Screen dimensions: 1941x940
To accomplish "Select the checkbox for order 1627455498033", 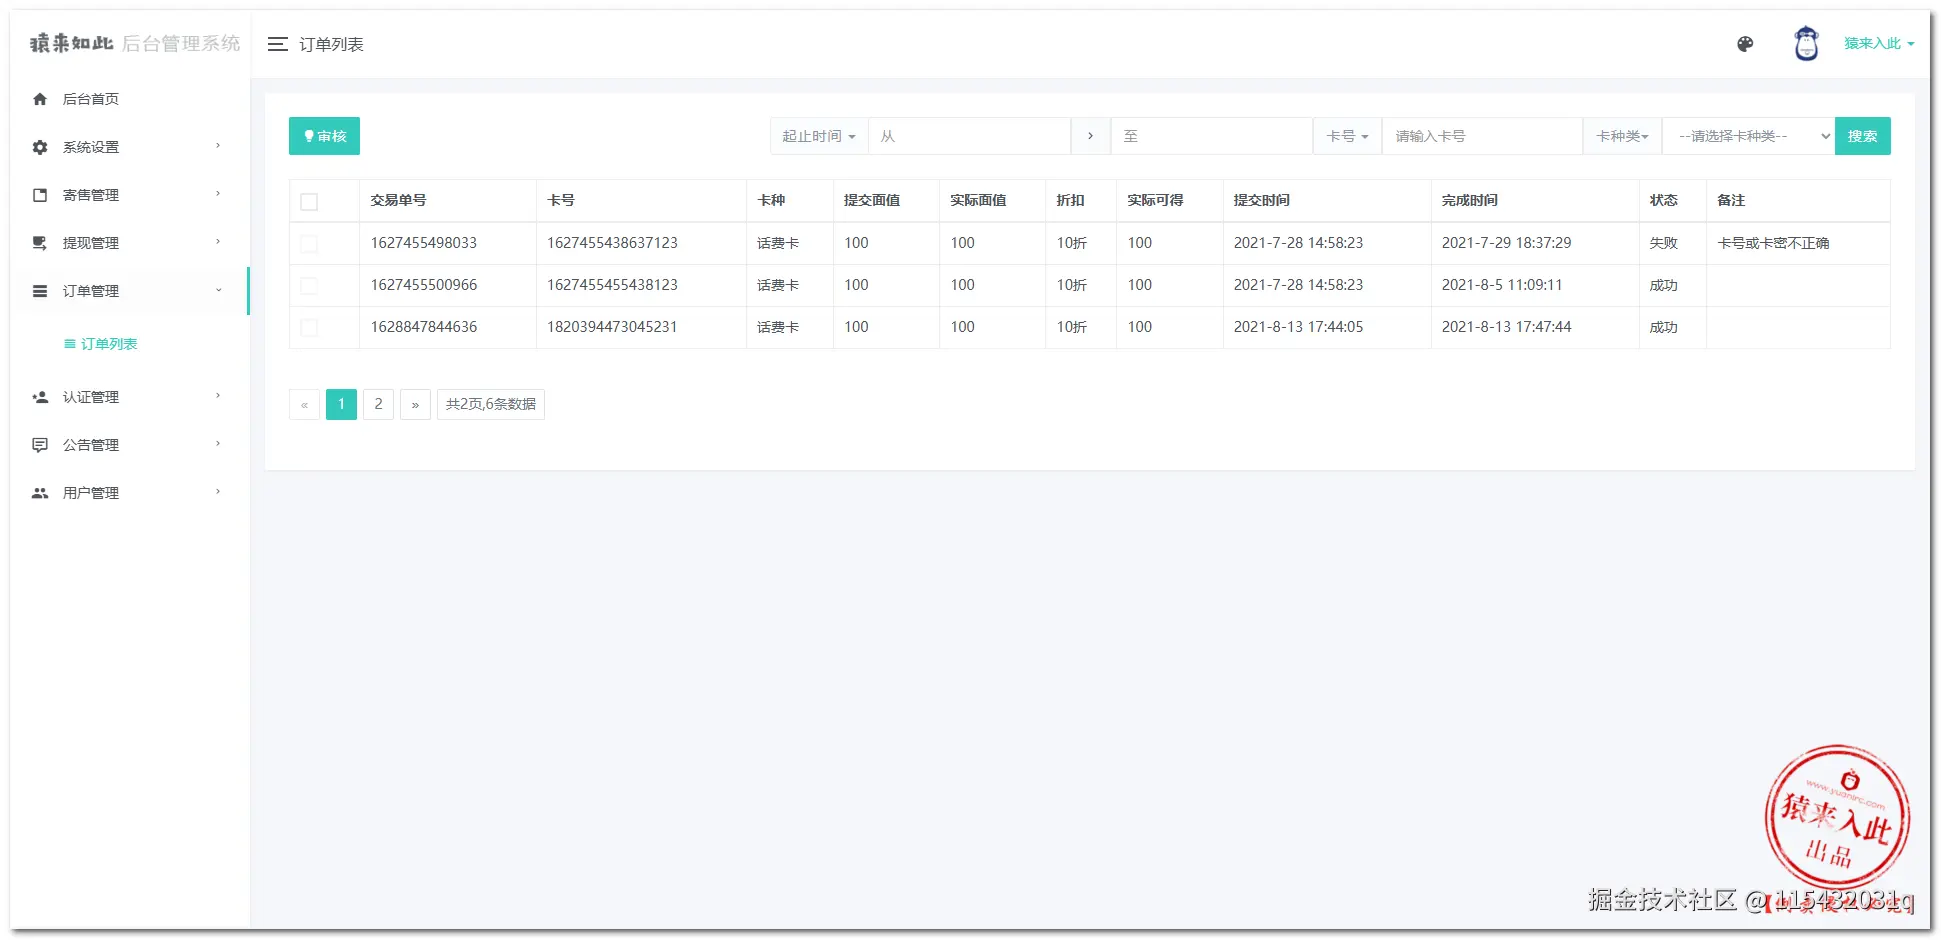I will pos(309,244).
